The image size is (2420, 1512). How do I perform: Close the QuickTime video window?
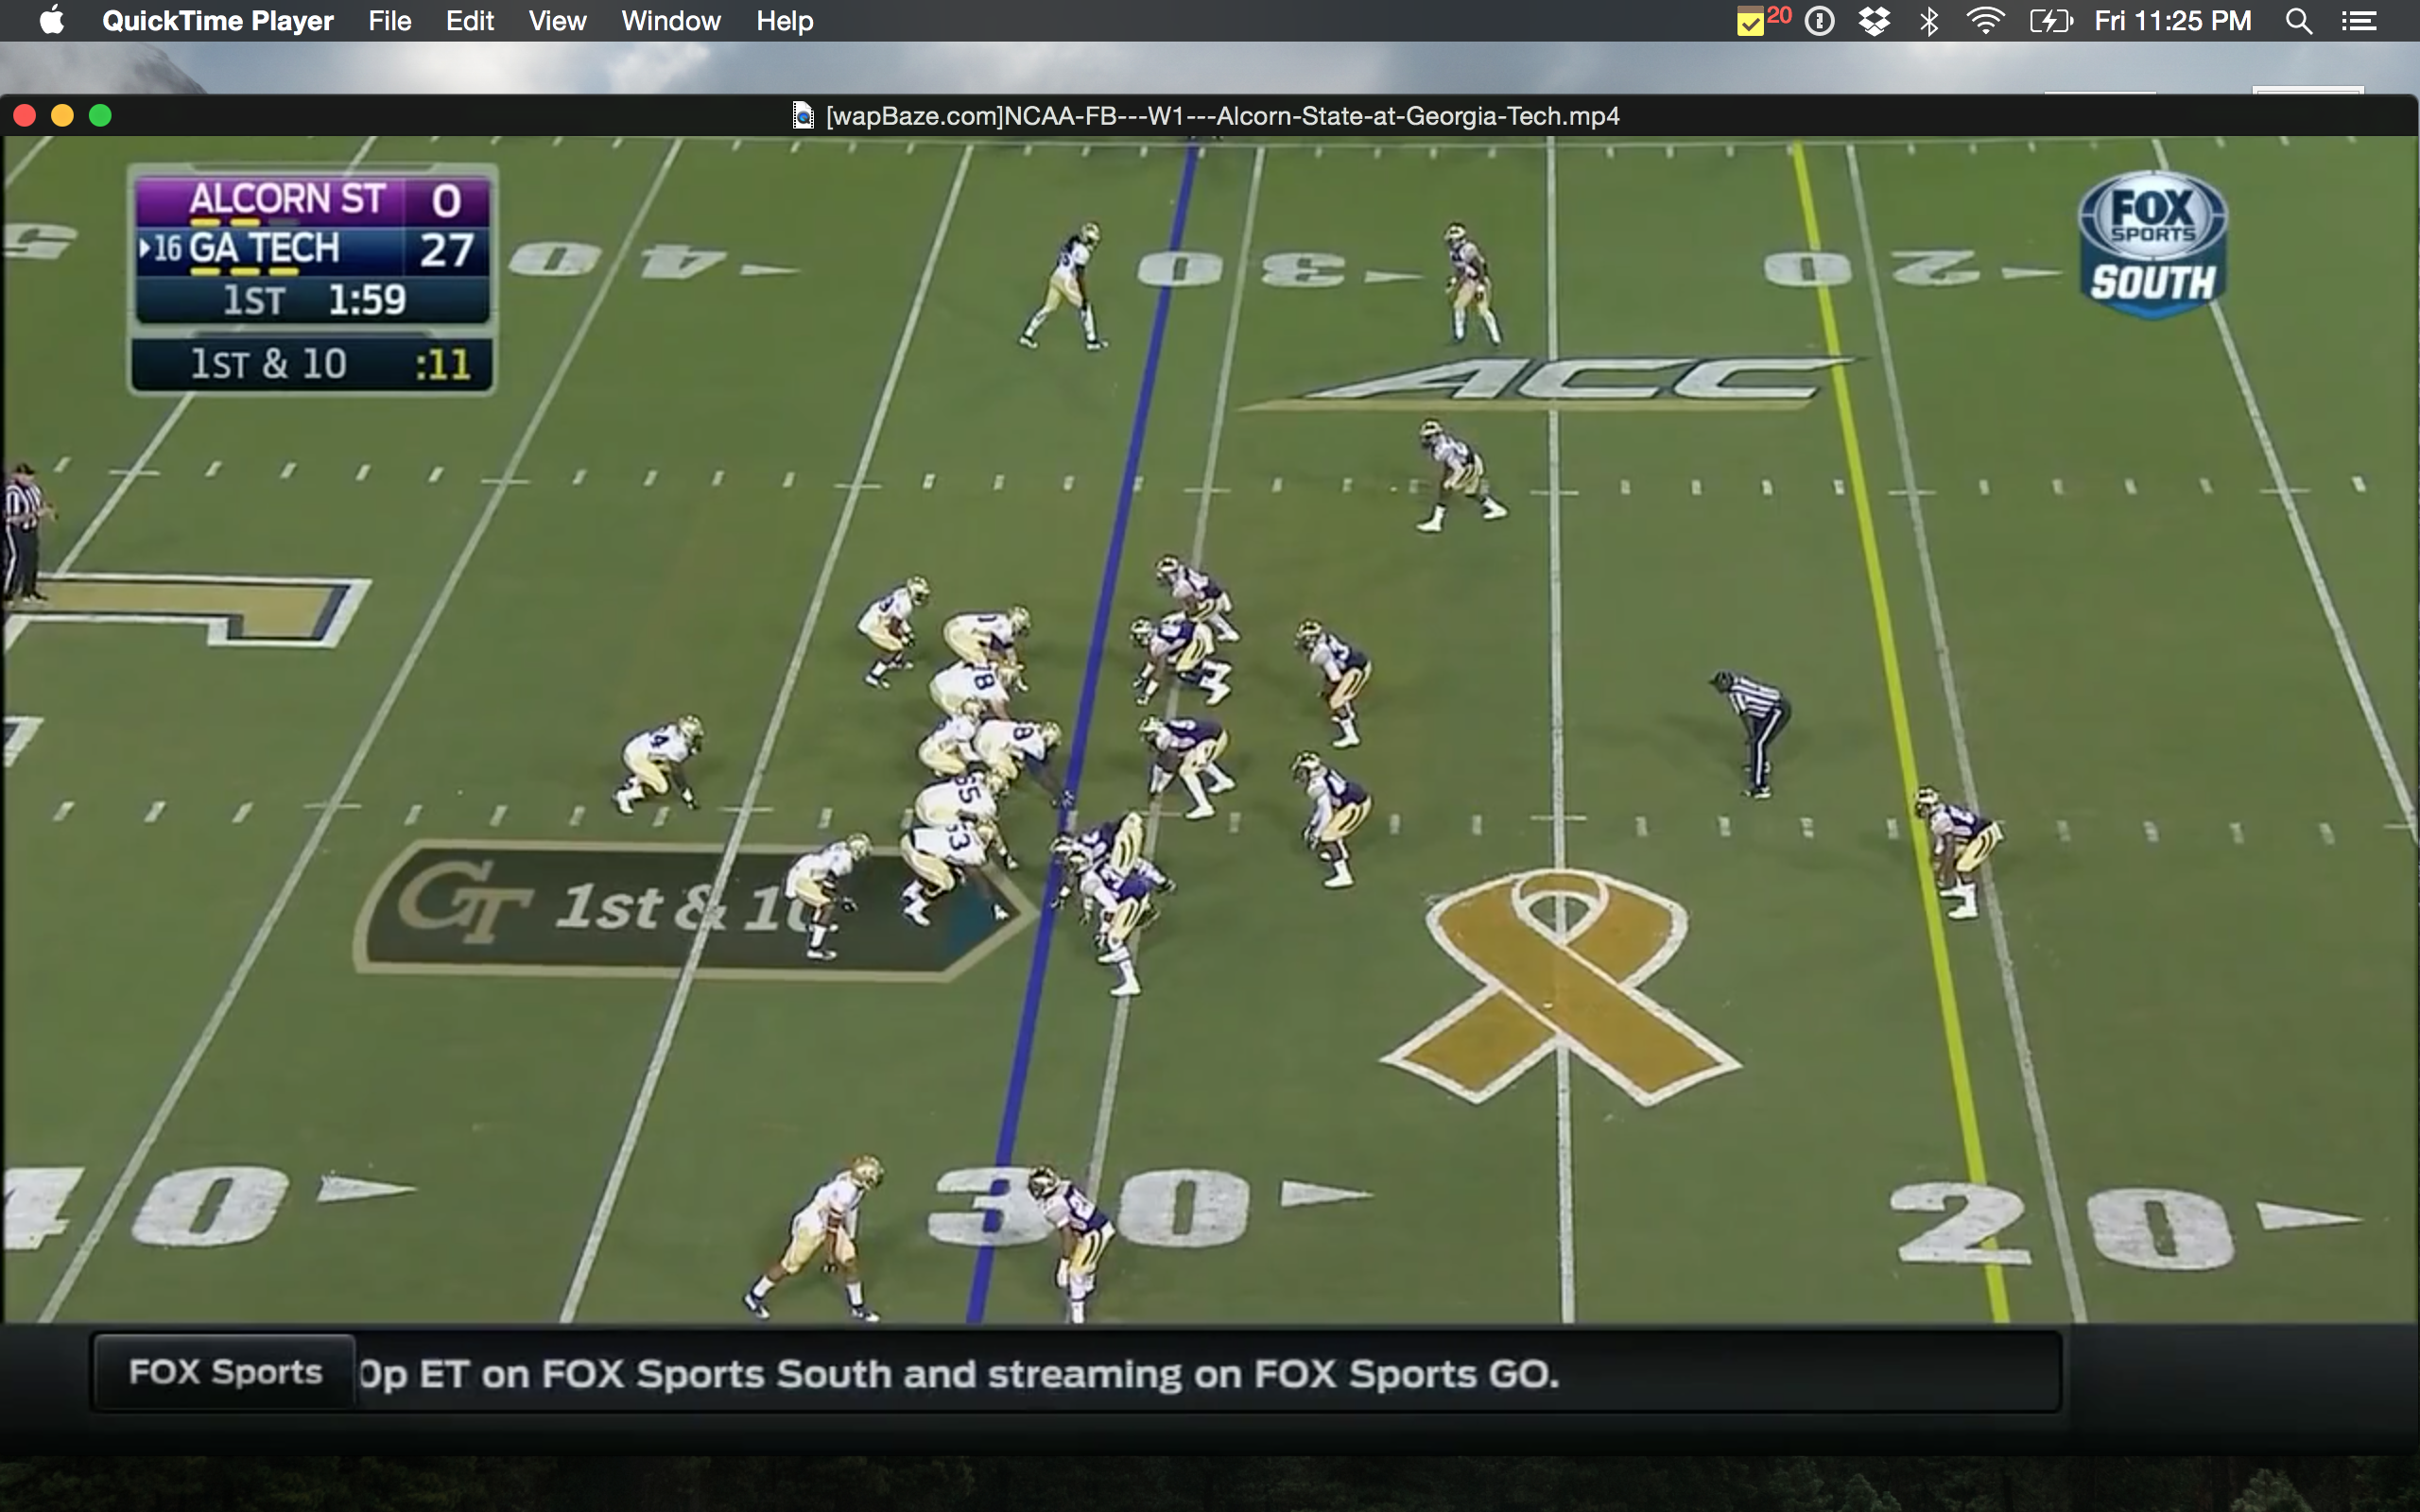pos(25,116)
